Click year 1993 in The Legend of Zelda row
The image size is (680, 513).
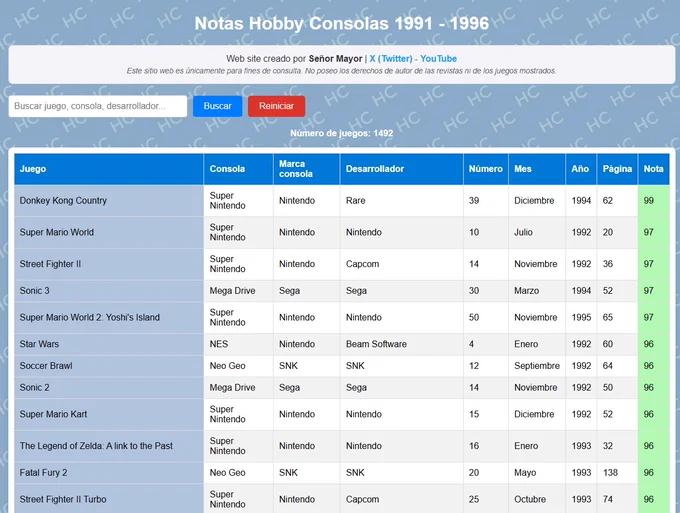tap(581, 446)
